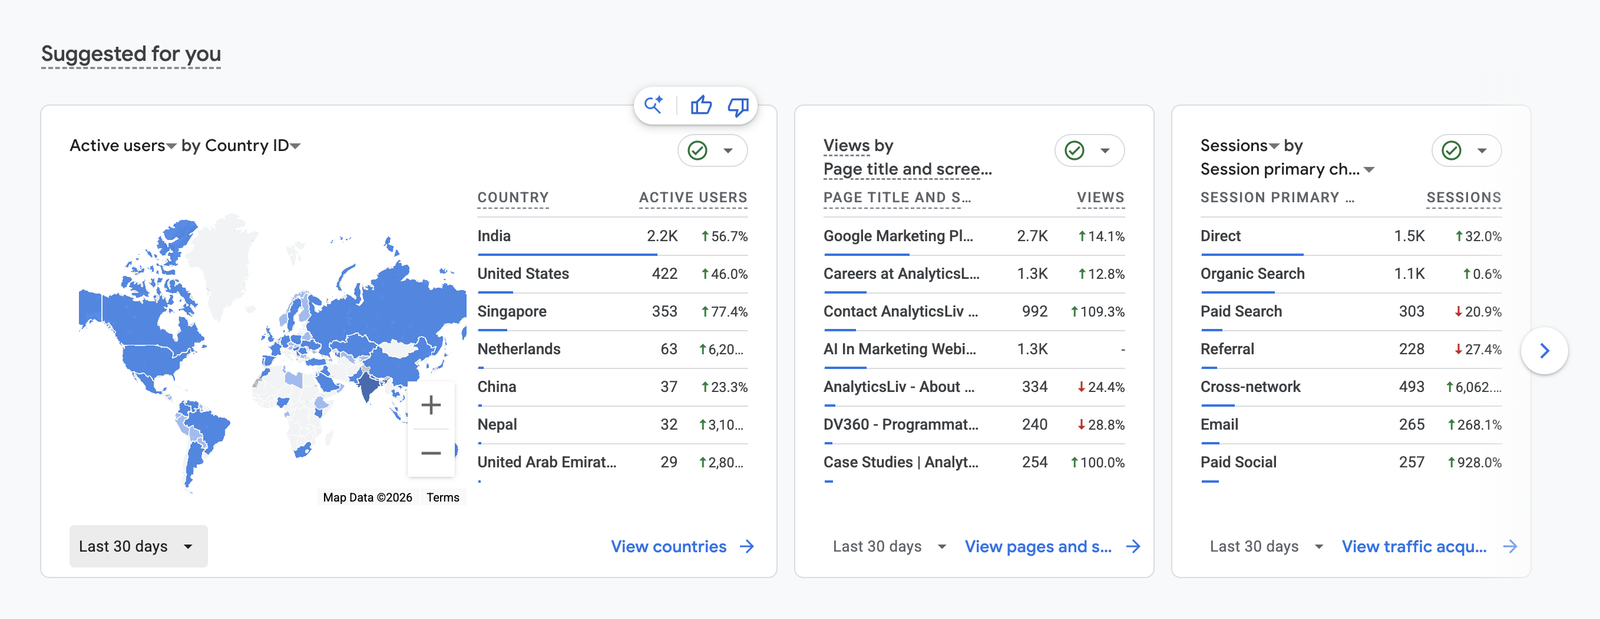Select the Cross-network channel row

tap(1351, 387)
